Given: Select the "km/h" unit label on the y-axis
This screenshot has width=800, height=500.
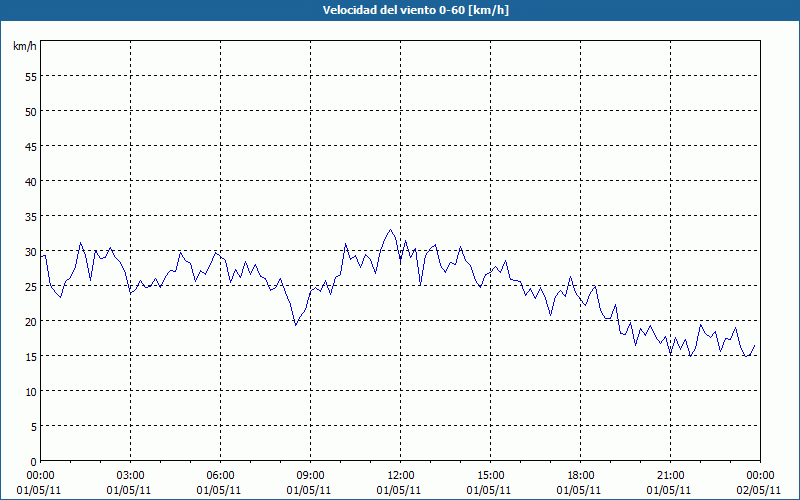Looking at the screenshot, I should [x=25, y=46].
